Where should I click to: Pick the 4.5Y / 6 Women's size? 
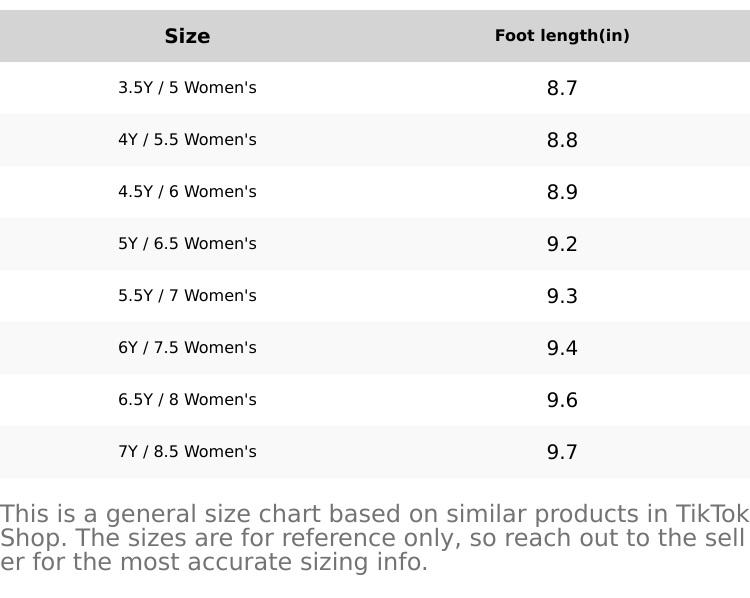point(187,192)
